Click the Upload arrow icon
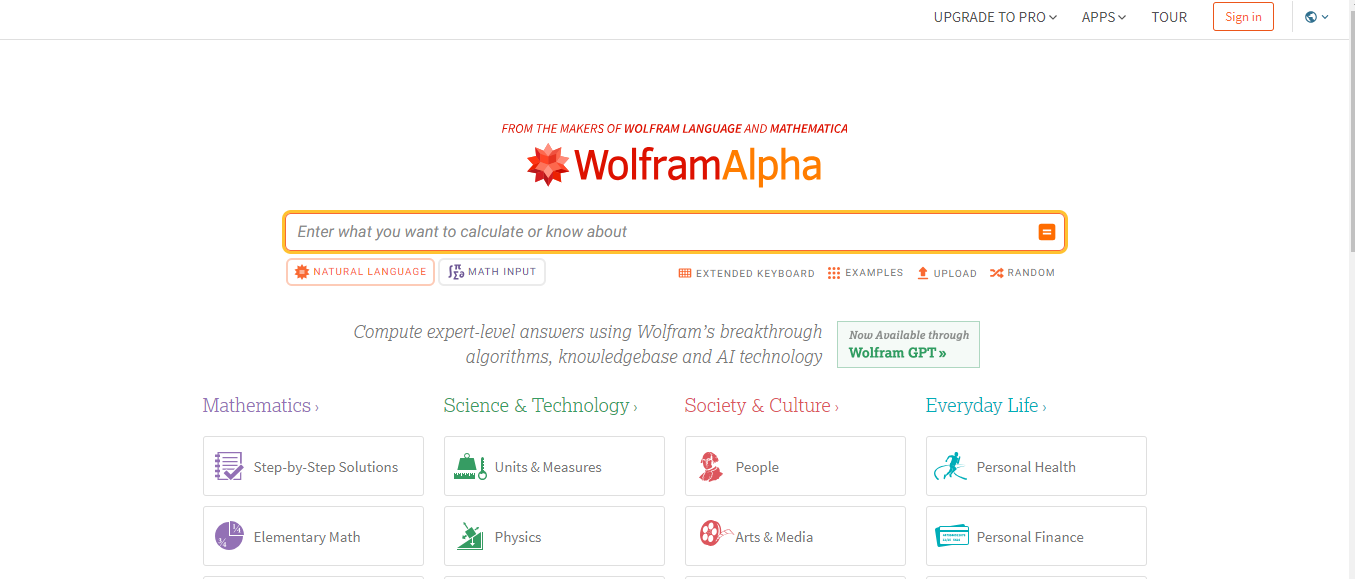Screen dimensions: 1355x579 (x=923, y=273)
